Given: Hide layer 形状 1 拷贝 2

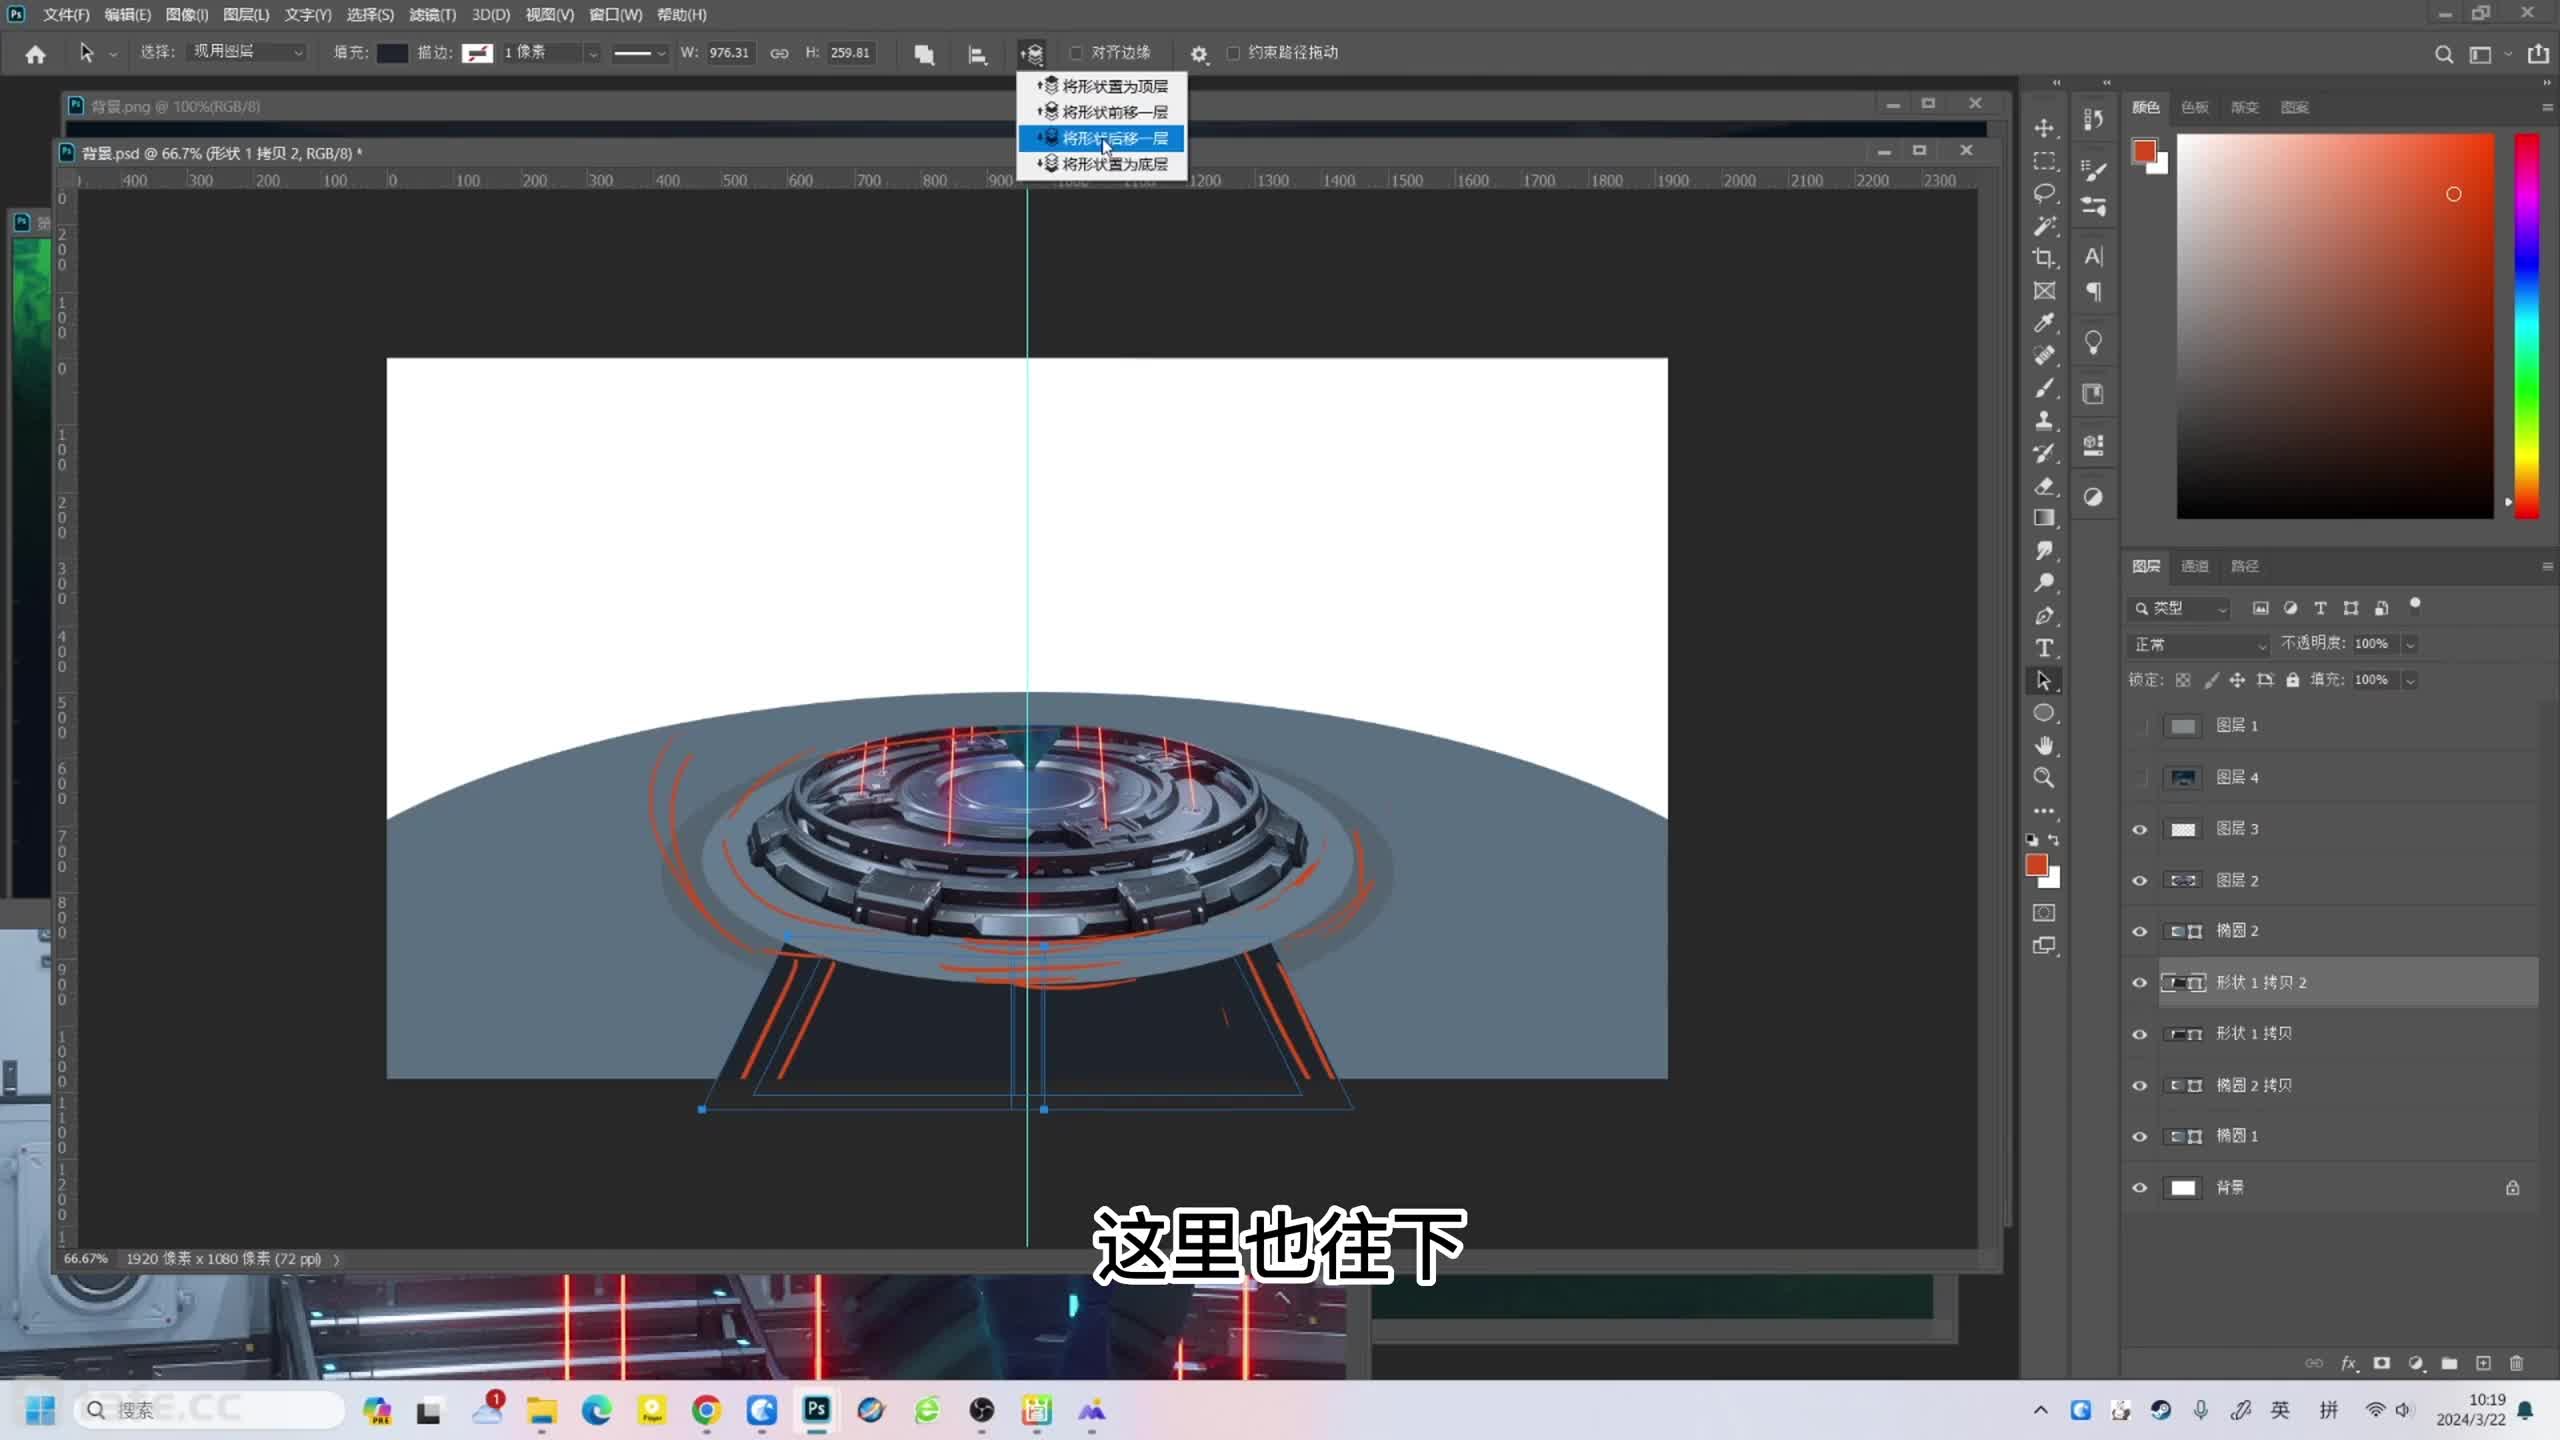Looking at the screenshot, I should 2140,983.
